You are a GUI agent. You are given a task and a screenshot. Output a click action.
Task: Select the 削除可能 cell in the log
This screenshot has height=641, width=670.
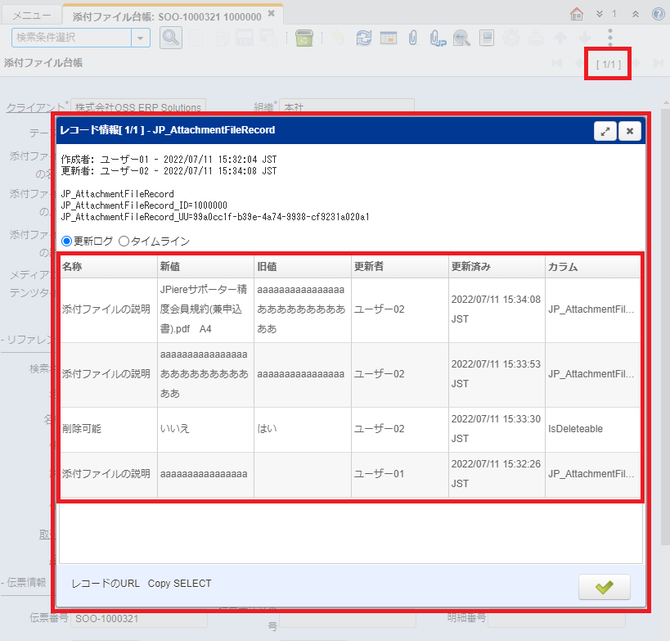tap(109, 429)
